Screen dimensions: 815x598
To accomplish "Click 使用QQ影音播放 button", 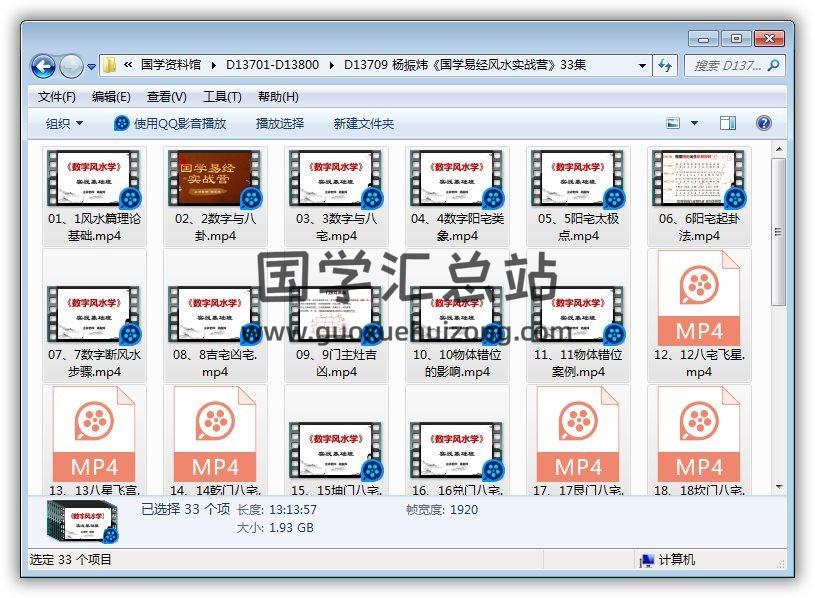I will (x=170, y=123).
